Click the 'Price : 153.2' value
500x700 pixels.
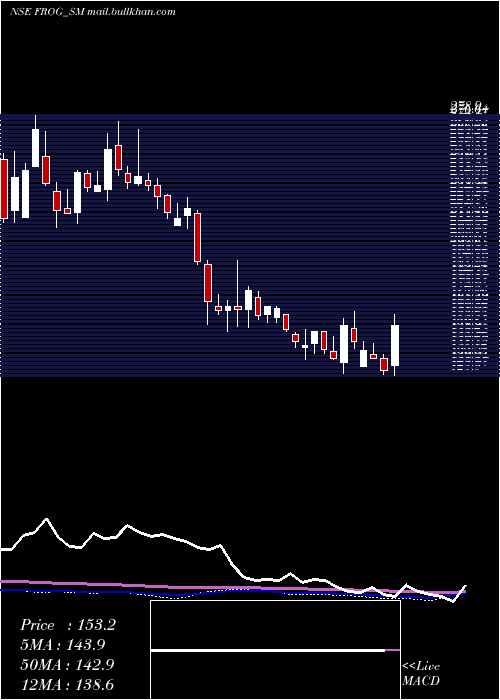(x=68, y=625)
